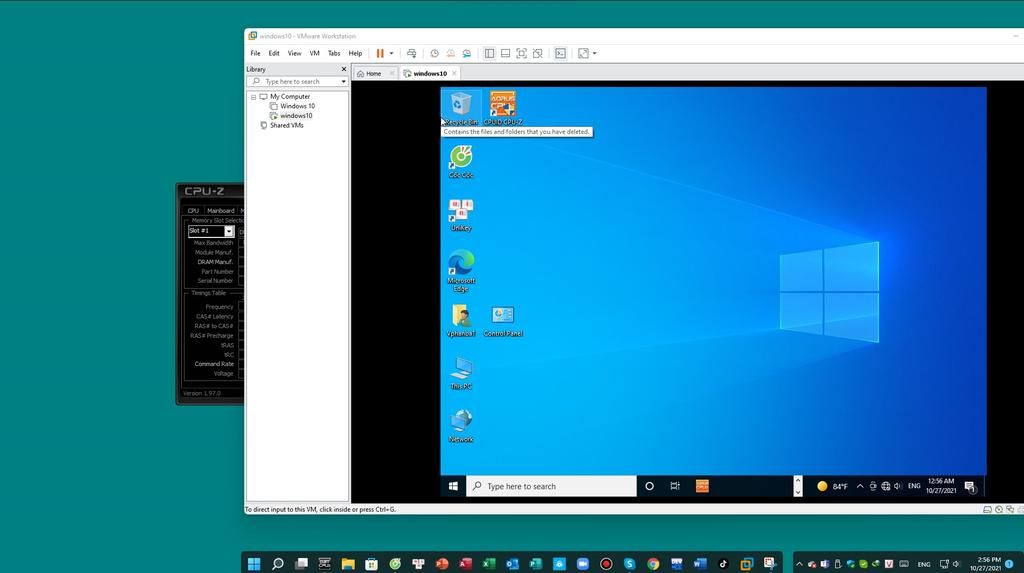This screenshot has width=1024, height=573.
Task: Click the Revert to Snapshot toolbar icon
Action: [451, 54]
